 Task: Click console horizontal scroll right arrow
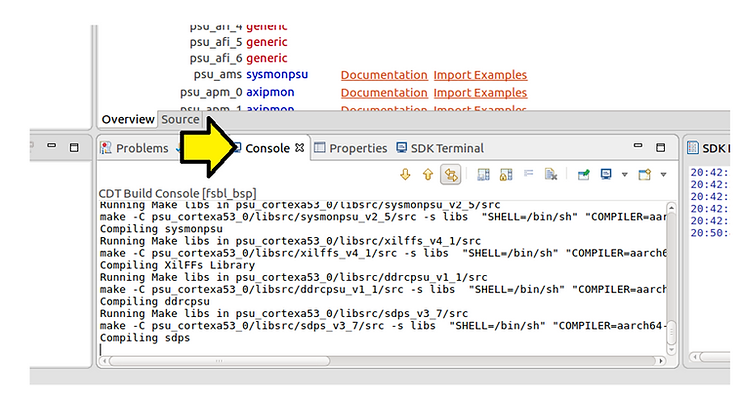[661, 361]
